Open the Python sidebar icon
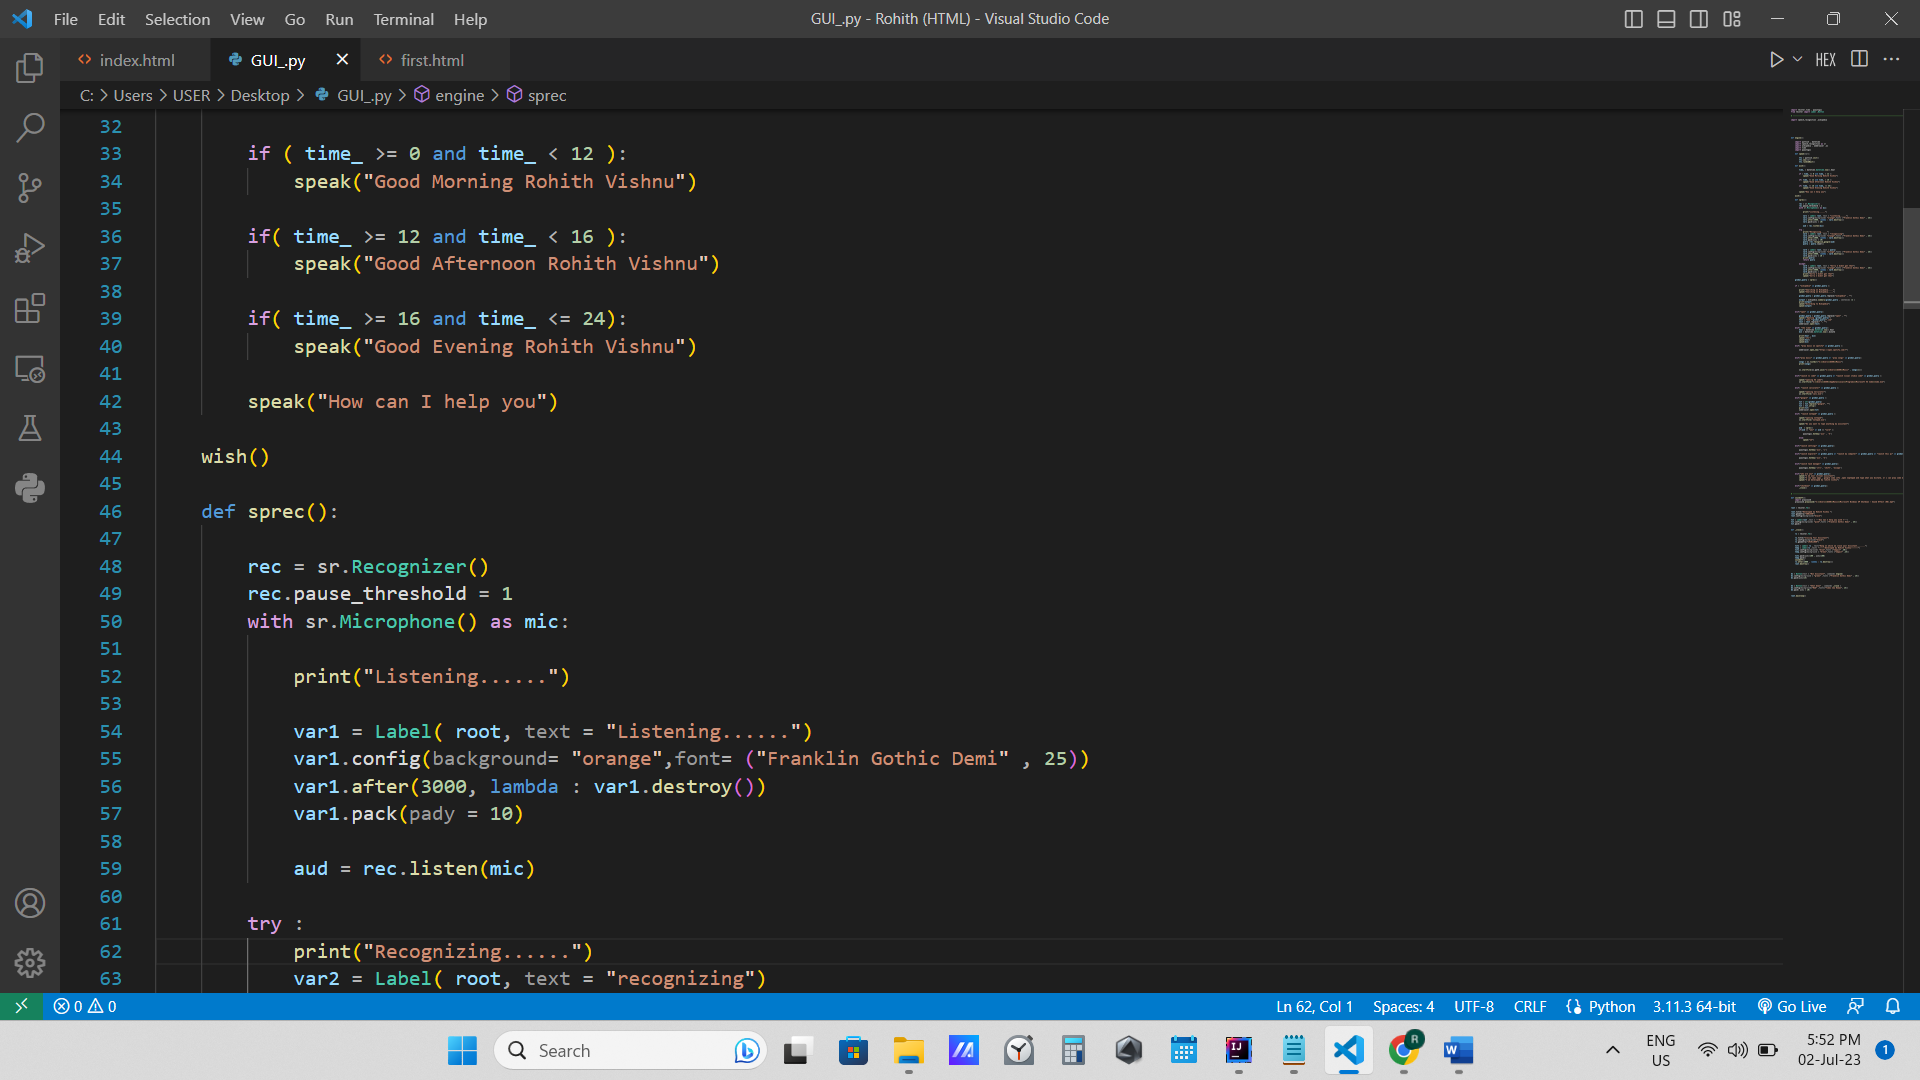The height and width of the screenshot is (1080, 1920). [30, 488]
